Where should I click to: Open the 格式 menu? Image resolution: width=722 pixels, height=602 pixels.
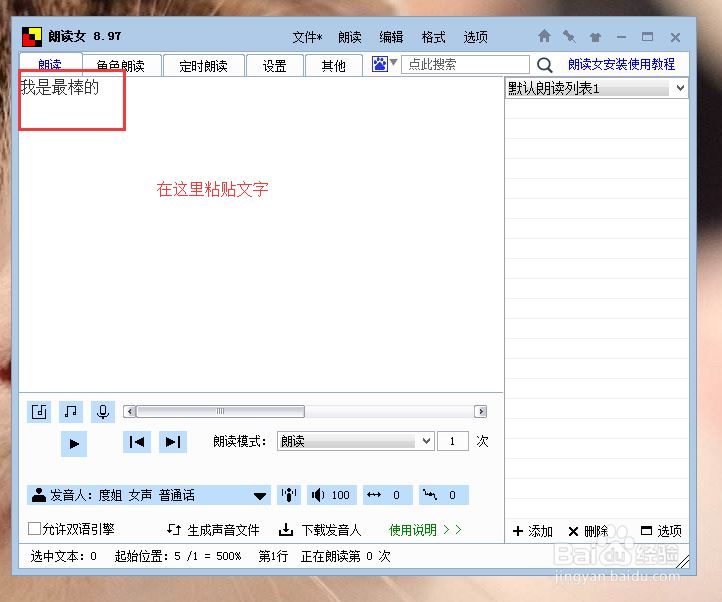click(433, 37)
